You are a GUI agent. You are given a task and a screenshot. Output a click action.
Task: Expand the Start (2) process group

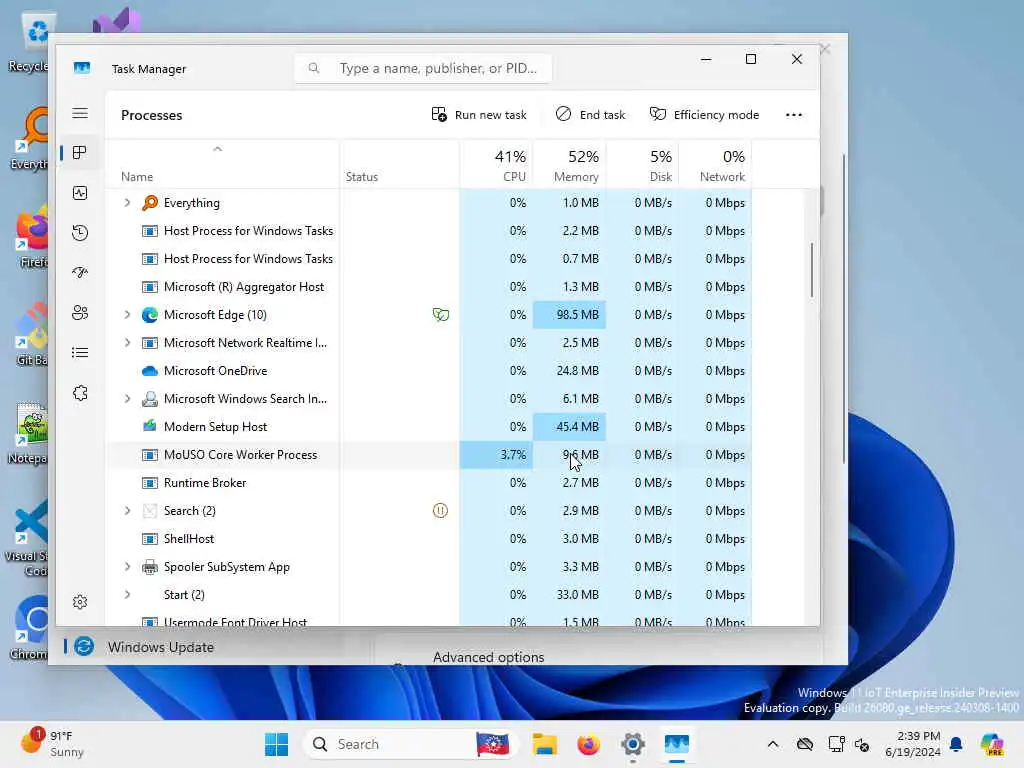[x=127, y=595]
